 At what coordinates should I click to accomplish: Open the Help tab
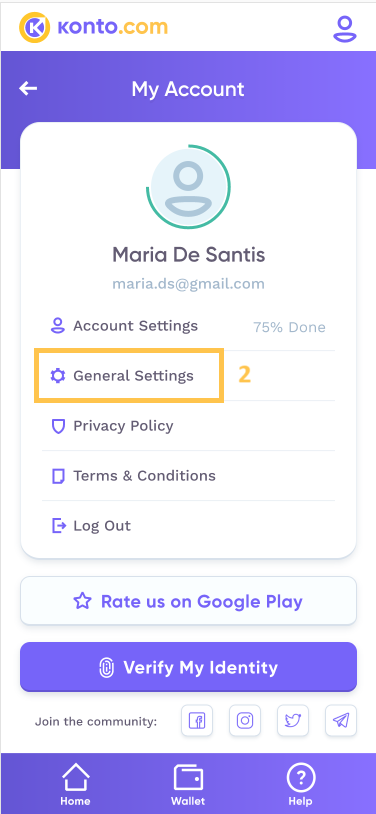[301, 784]
